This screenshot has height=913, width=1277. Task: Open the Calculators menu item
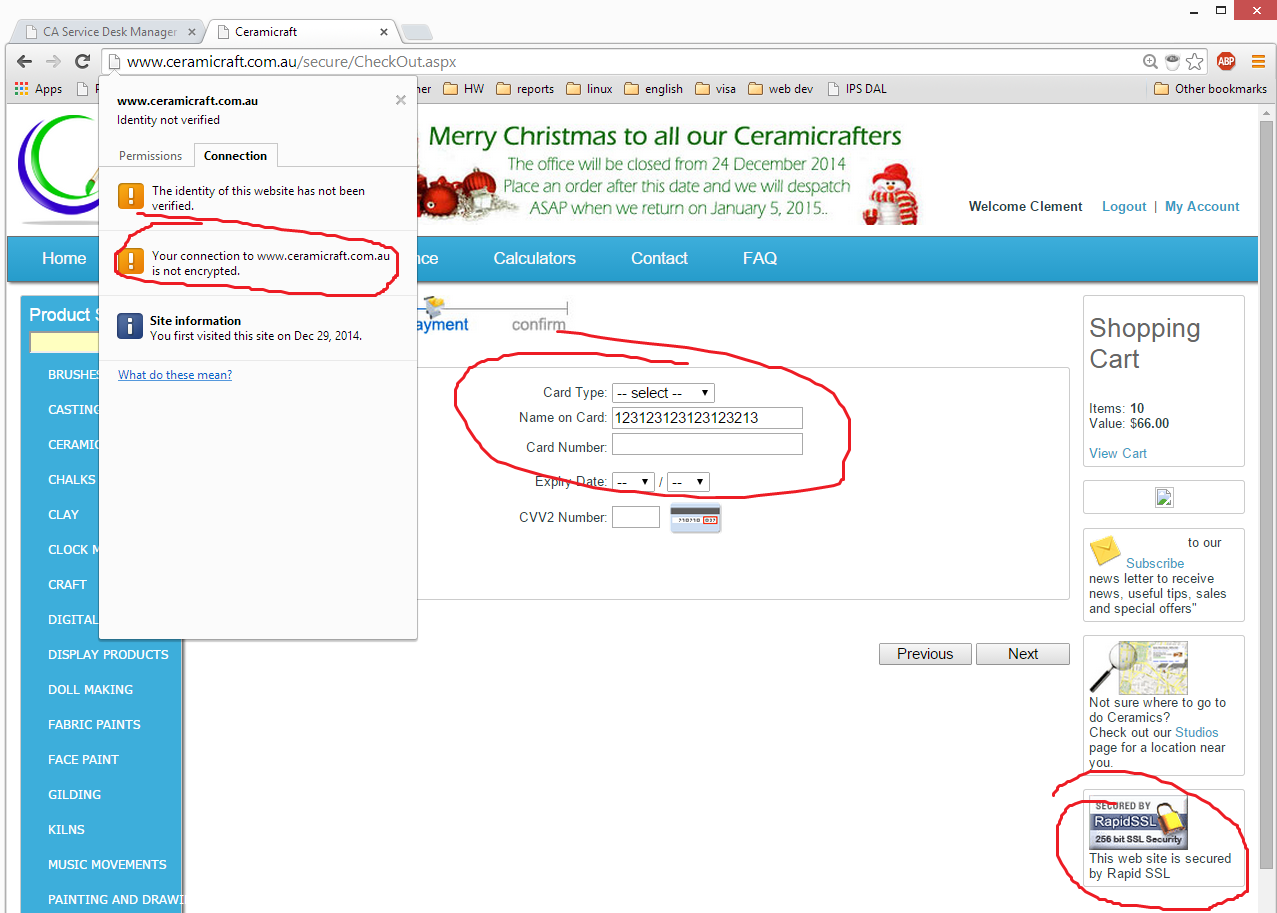(535, 259)
